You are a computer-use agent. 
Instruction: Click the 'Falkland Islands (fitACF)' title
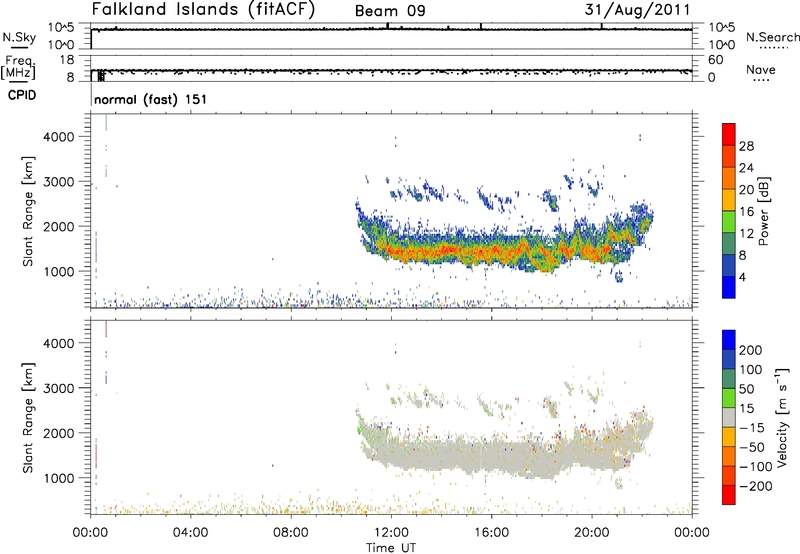pos(203,9)
